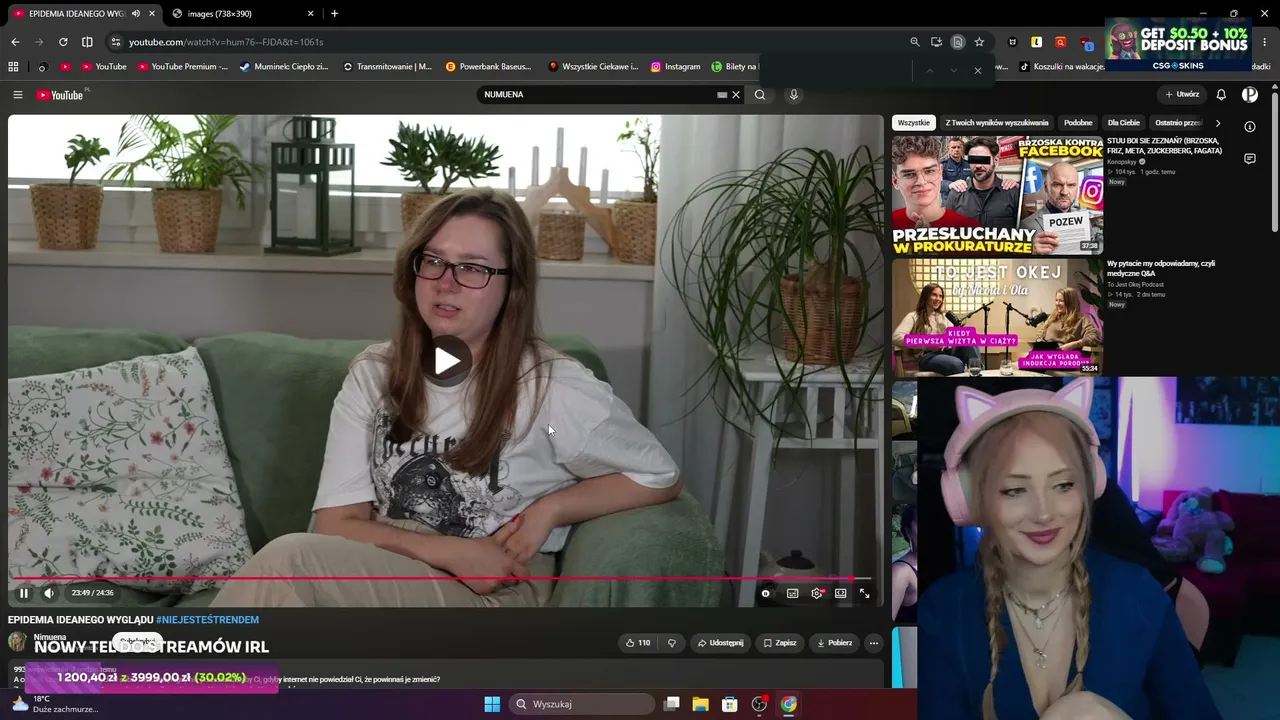Open the YouTube account avatar menu

tap(1250, 95)
